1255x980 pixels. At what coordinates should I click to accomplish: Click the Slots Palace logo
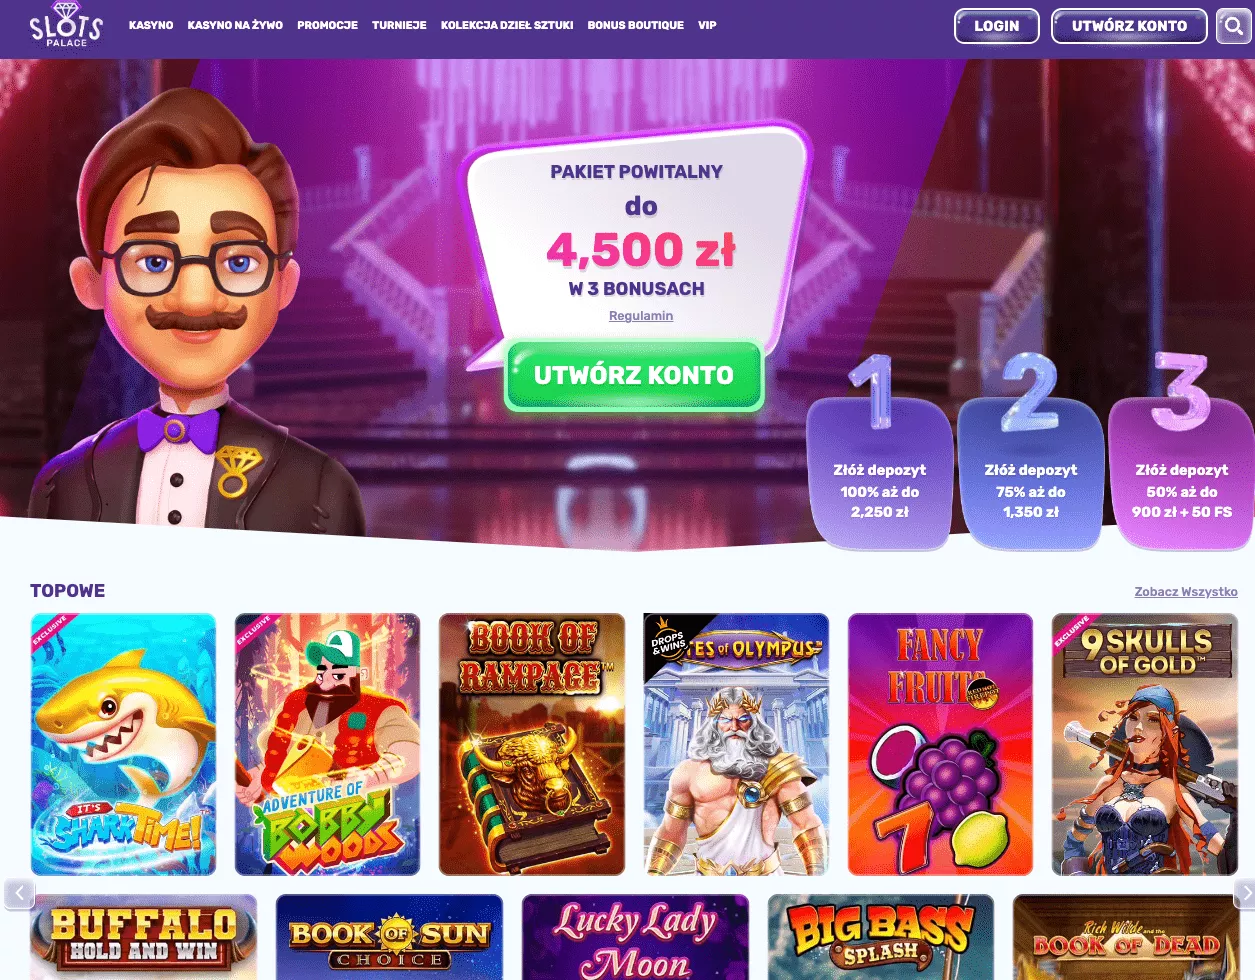[x=66, y=26]
